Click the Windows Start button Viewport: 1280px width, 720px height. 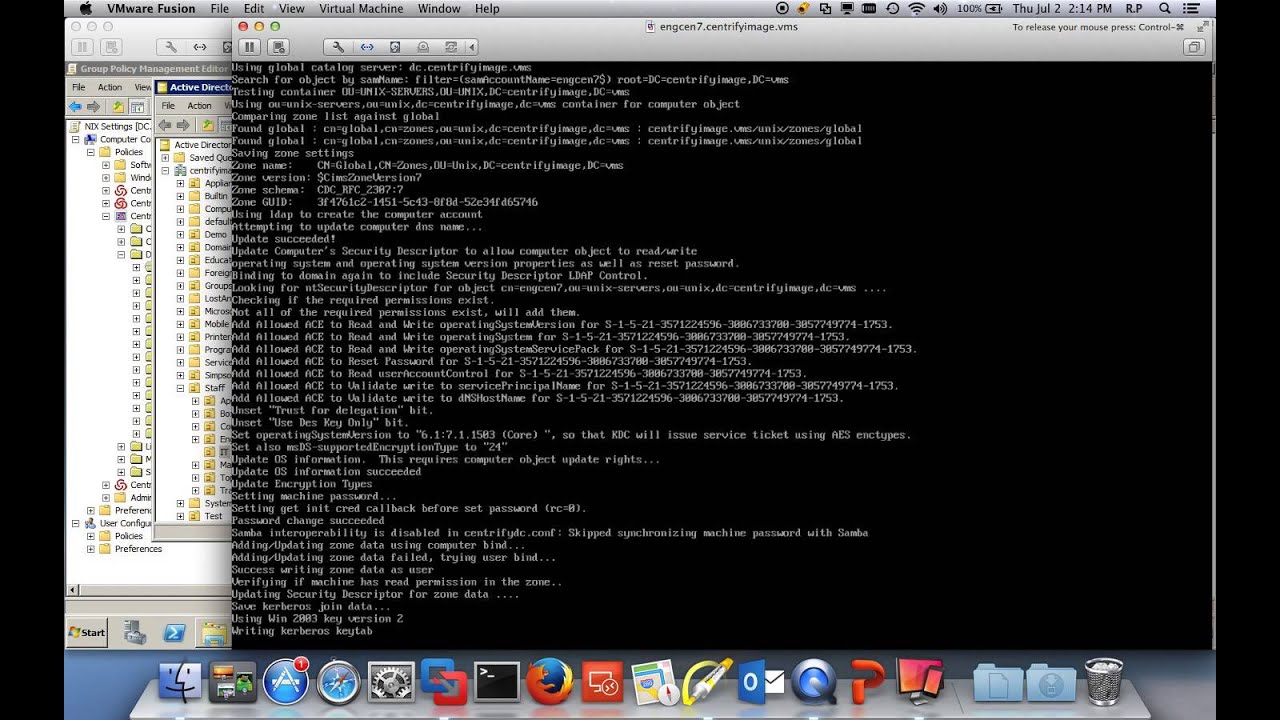(x=87, y=632)
